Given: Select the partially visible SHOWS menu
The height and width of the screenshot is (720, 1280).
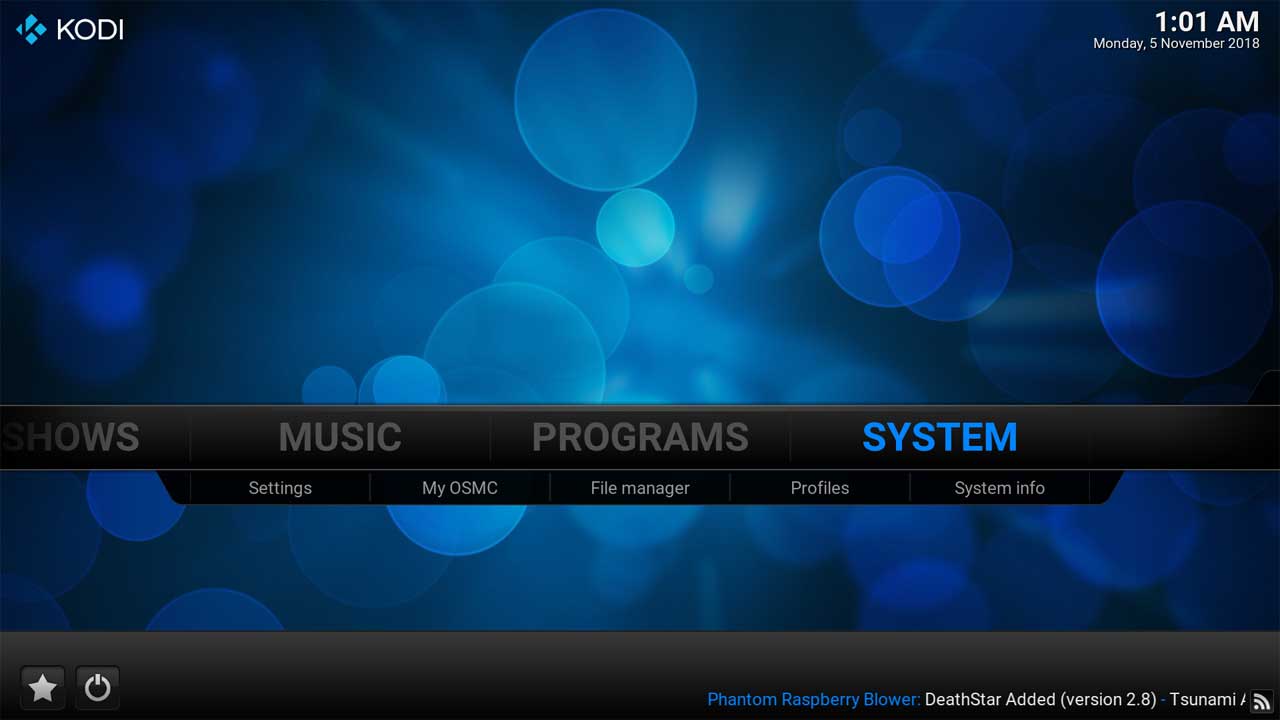Looking at the screenshot, I should 70,438.
